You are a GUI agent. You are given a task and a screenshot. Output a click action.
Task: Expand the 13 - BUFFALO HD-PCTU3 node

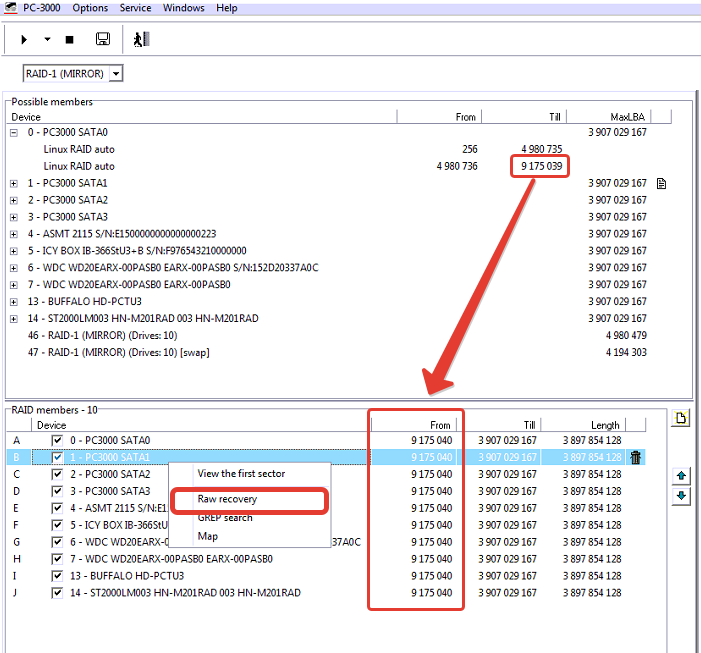(x=14, y=302)
